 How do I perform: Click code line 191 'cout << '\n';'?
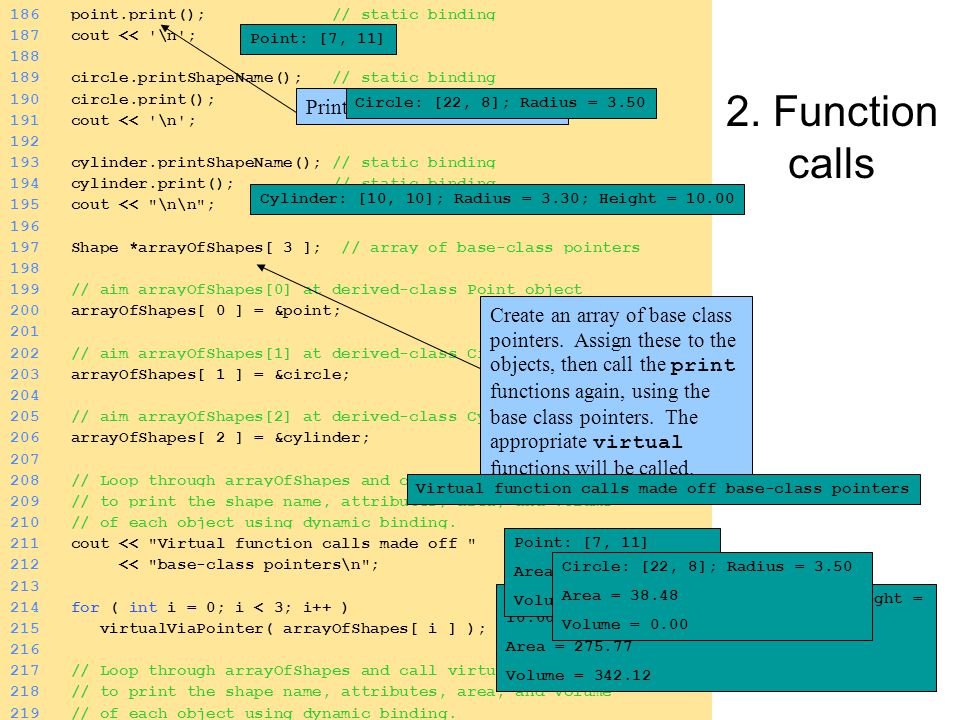[133, 120]
